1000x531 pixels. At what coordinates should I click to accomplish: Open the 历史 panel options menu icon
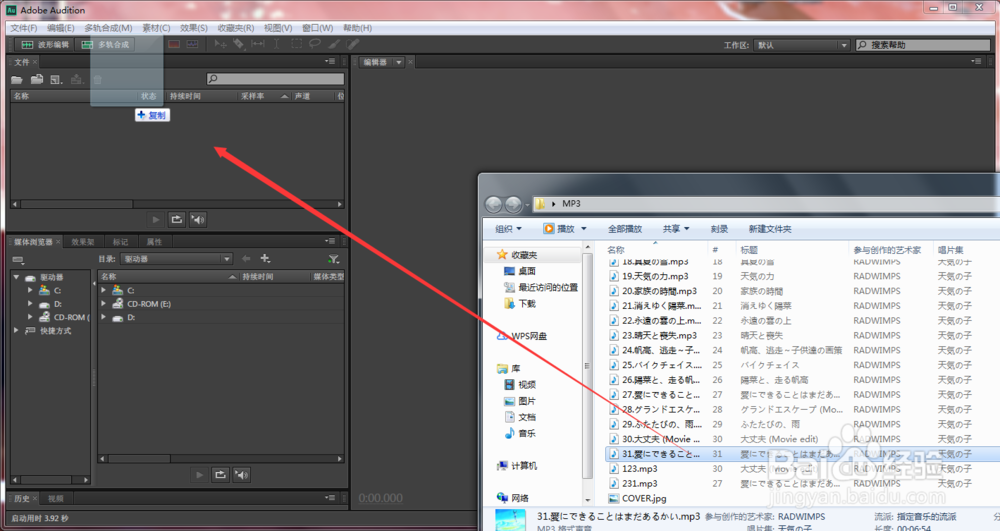pos(330,497)
